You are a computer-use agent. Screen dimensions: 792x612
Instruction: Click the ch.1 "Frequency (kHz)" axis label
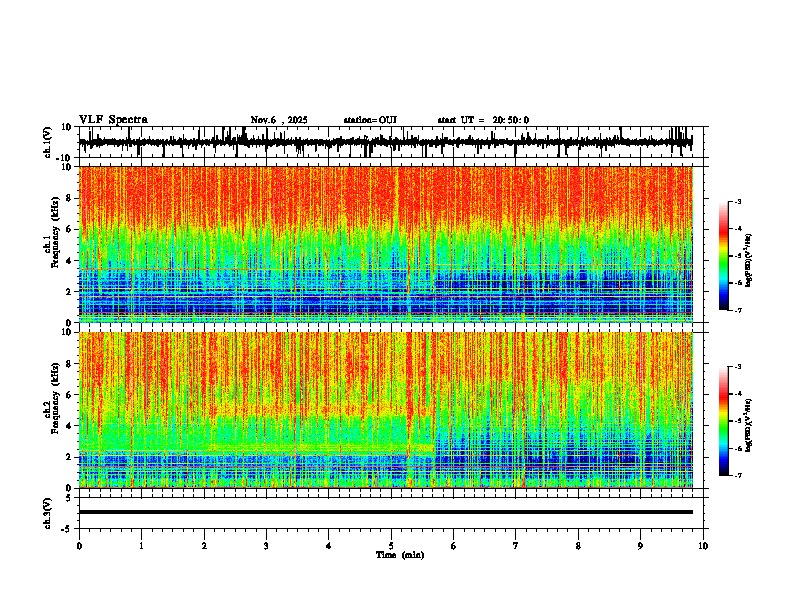click(x=55, y=233)
